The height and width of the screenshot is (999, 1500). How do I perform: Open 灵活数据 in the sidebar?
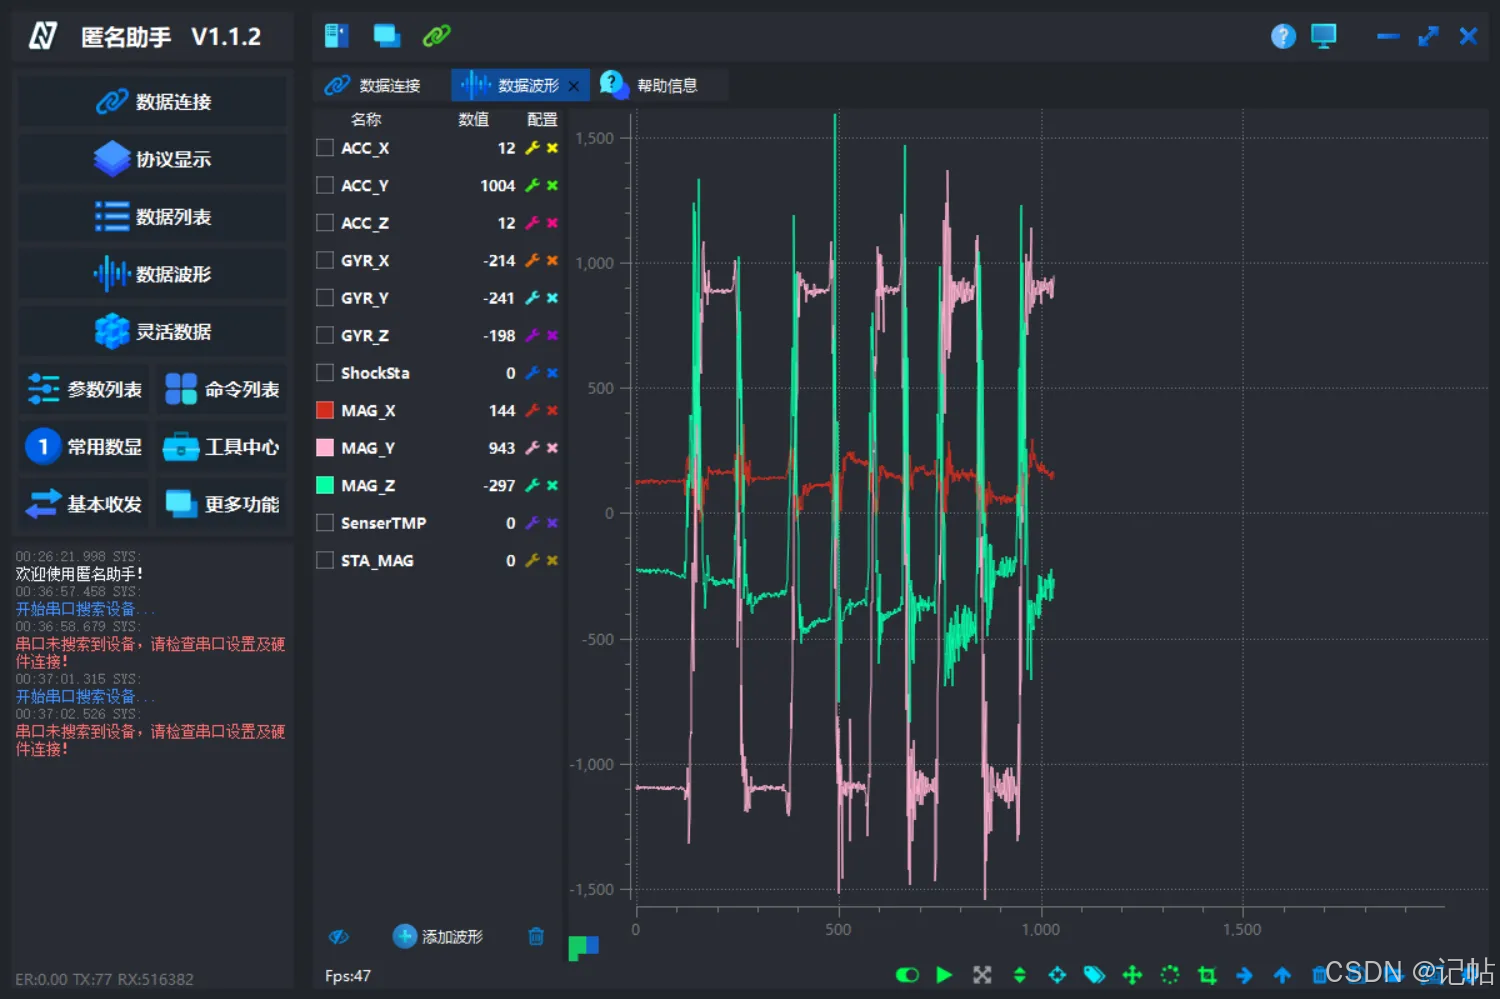point(153,332)
